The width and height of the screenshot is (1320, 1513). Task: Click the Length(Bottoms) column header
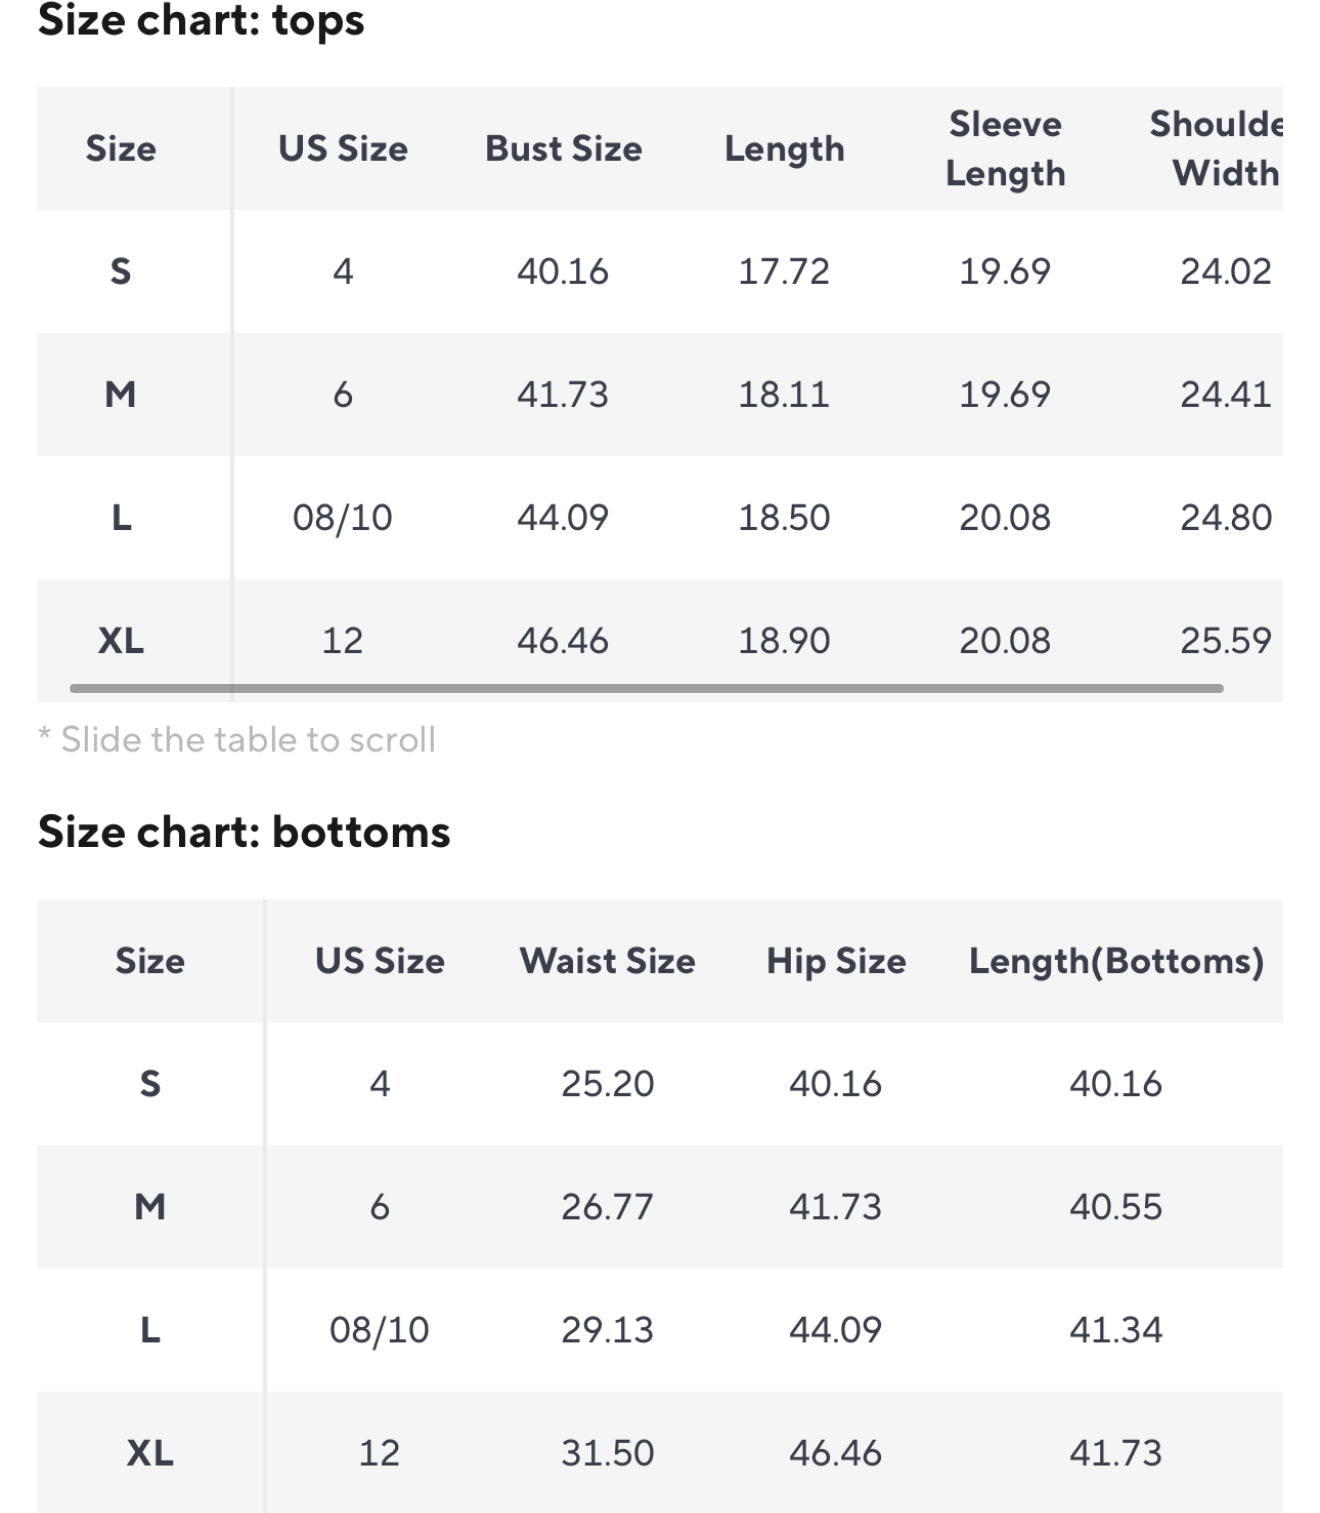1116,961
